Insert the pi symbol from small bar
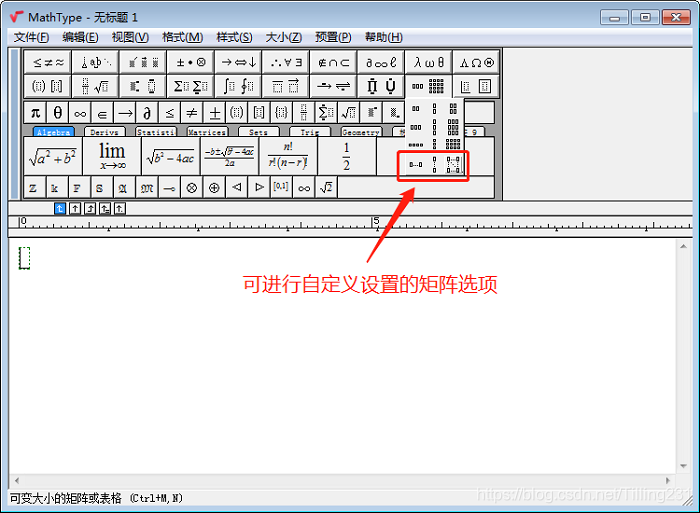Screen dimensions: 700x513 (x=35, y=113)
